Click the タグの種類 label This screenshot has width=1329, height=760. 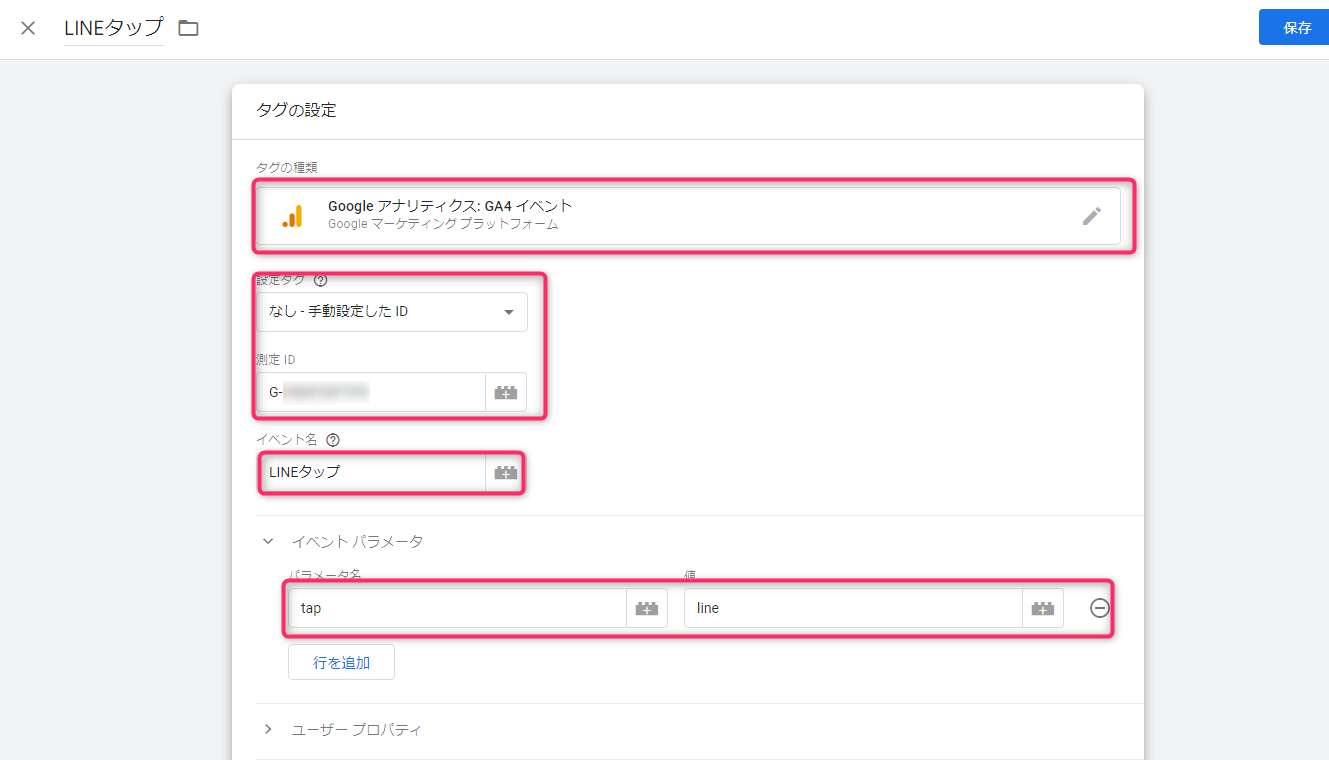289,167
